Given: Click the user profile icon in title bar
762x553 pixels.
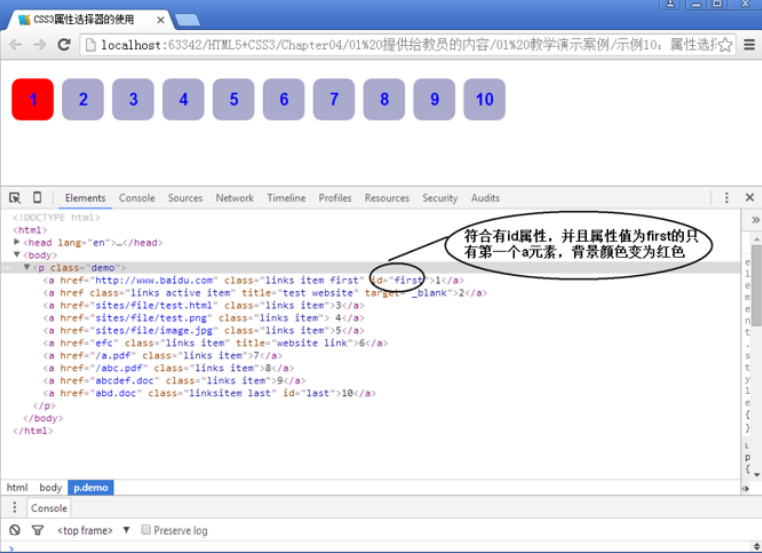Looking at the screenshot, I should (x=670, y=4).
